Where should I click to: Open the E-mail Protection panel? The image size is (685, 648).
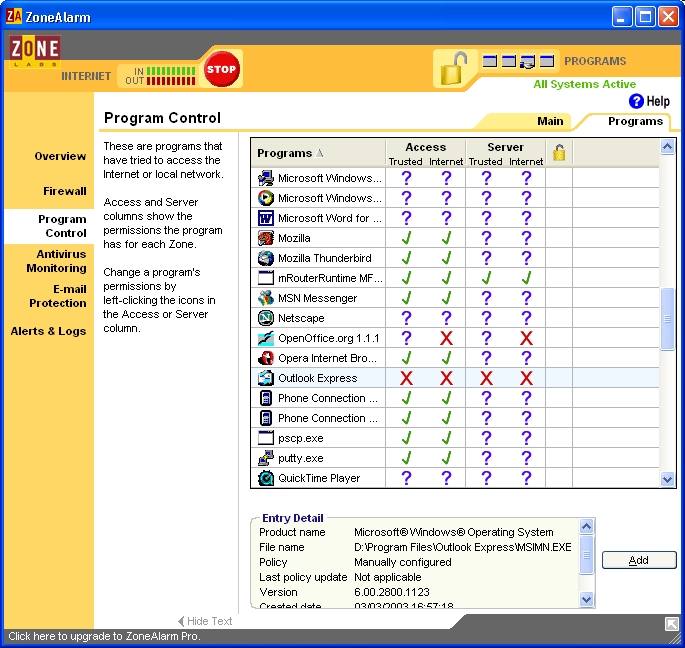tap(58, 296)
